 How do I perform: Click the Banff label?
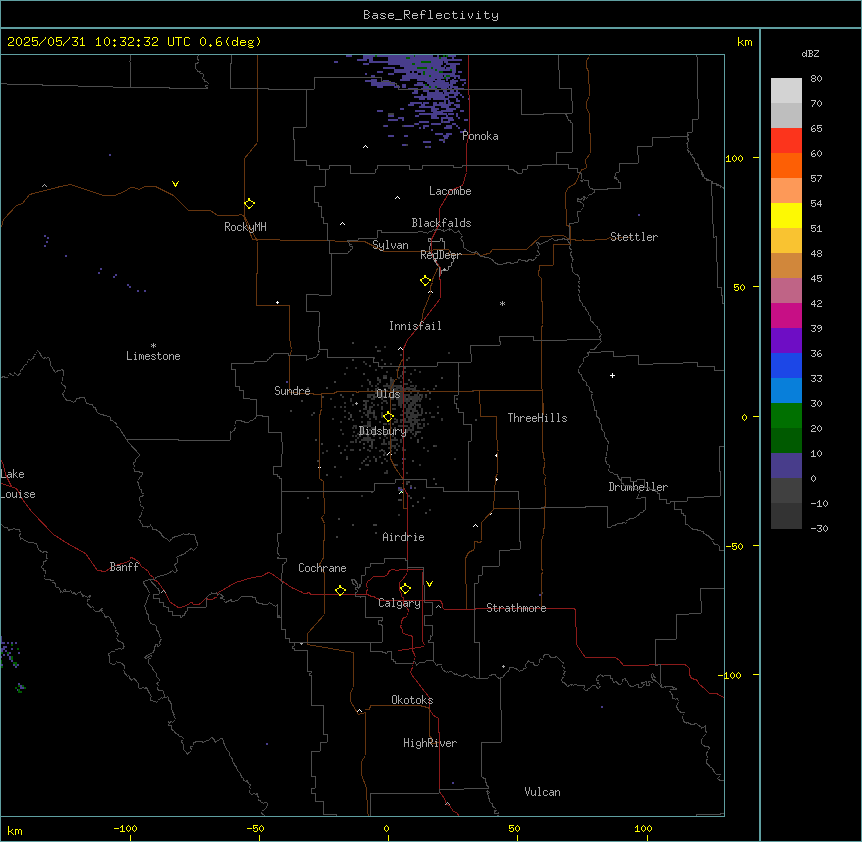[x=124, y=567]
